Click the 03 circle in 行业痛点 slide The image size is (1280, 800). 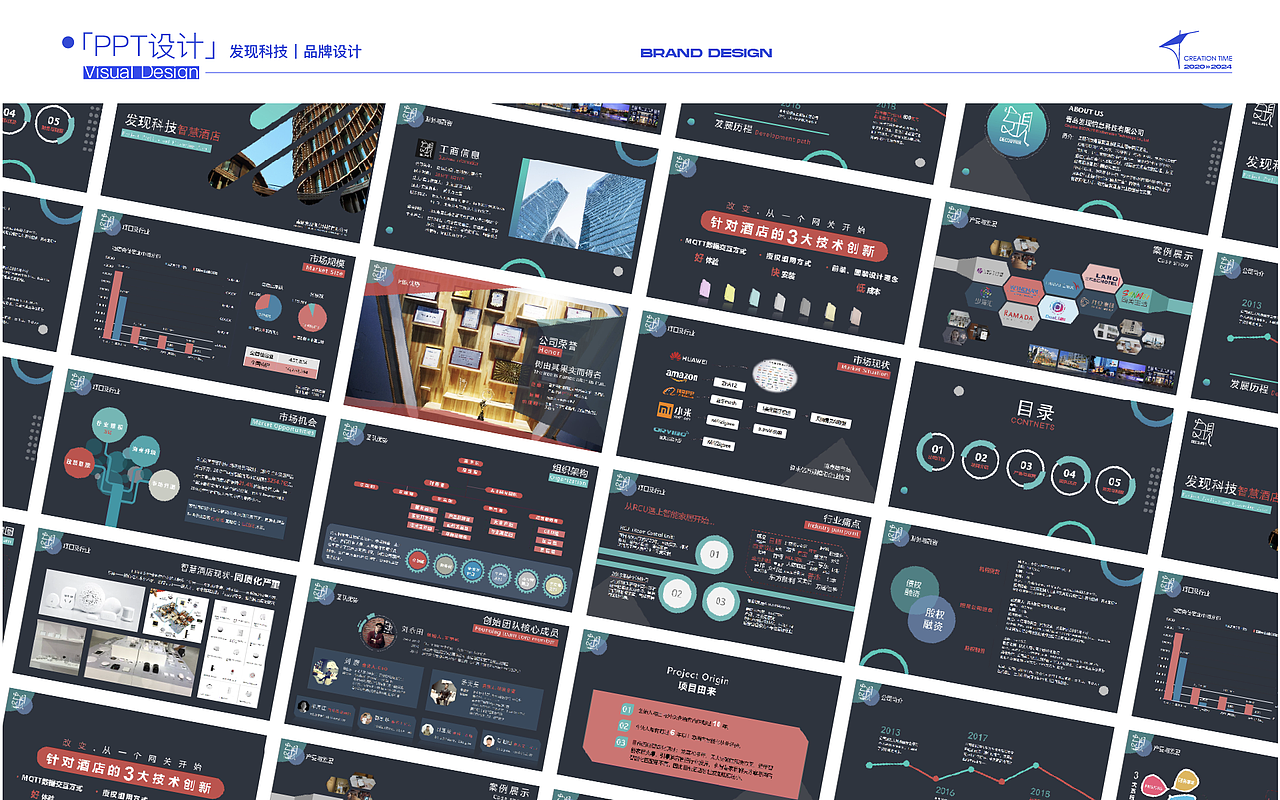click(x=720, y=601)
